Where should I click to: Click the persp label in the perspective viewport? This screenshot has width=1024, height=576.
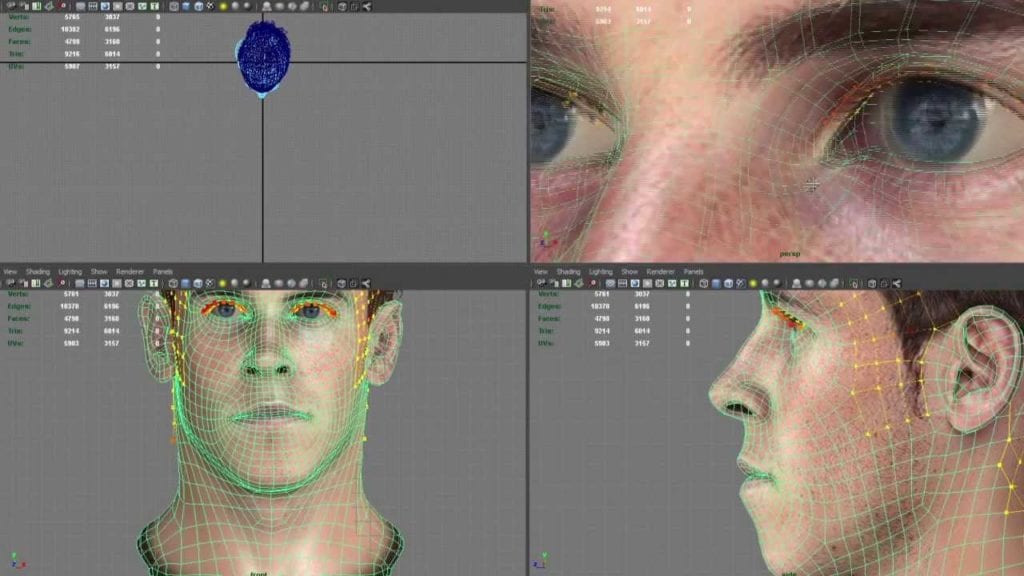pos(791,254)
